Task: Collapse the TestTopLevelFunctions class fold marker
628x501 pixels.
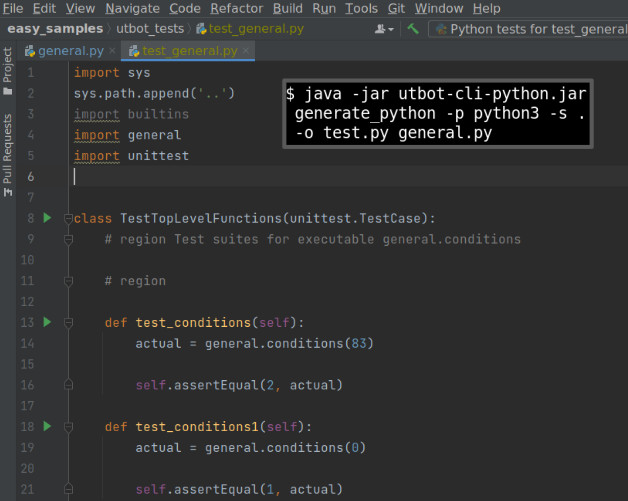Action: pyautogui.click(x=68, y=219)
